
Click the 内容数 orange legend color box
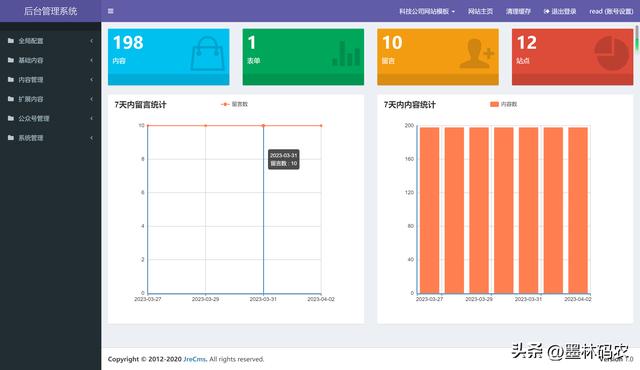494,104
